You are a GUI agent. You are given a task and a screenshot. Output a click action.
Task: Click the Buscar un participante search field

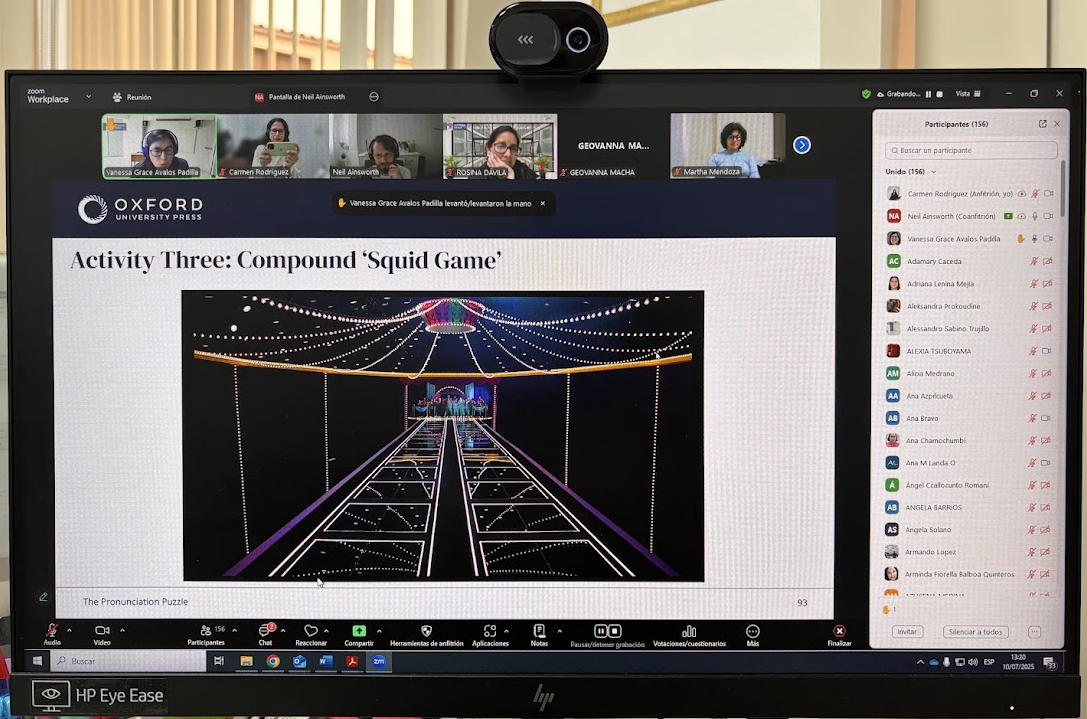[971, 150]
